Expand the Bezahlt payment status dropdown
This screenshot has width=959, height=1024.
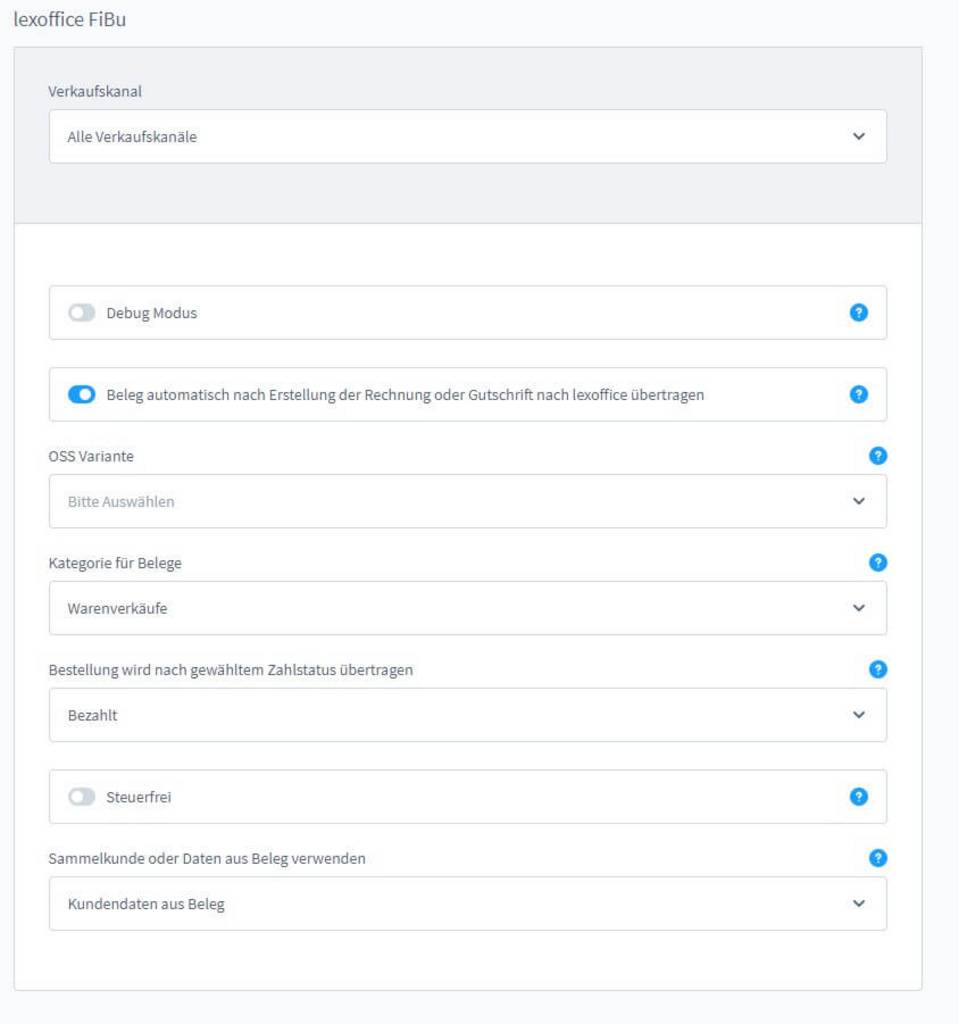coord(467,715)
